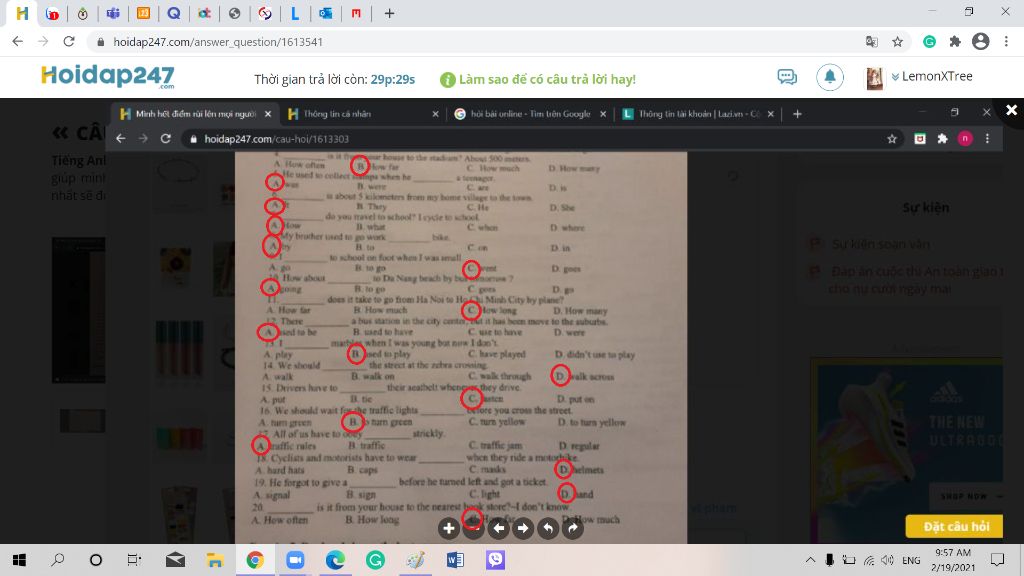Open Wi-Fi network settings in tray
The width and height of the screenshot is (1024, 576).
coord(869,560)
